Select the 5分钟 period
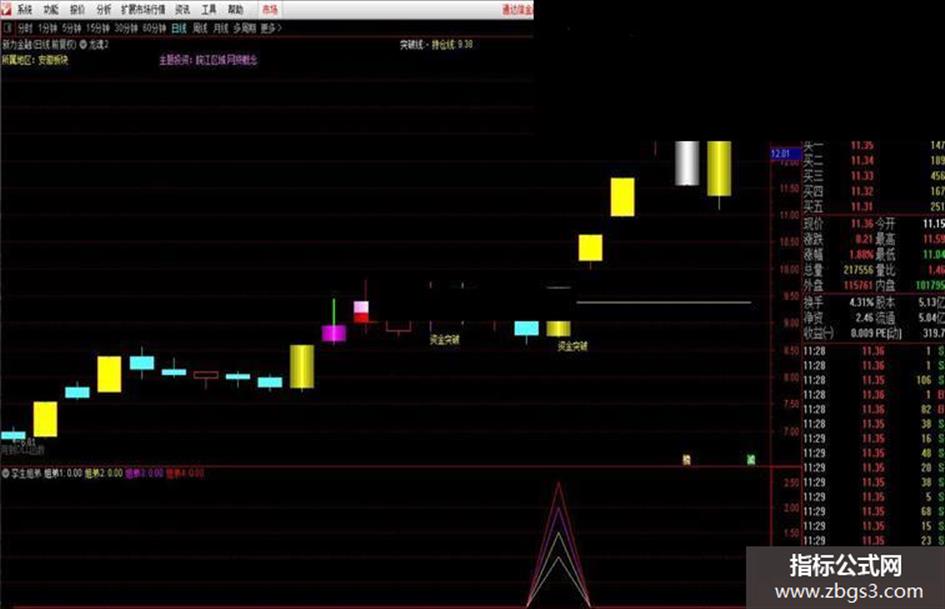This screenshot has width=945, height=609. [71, 28]
